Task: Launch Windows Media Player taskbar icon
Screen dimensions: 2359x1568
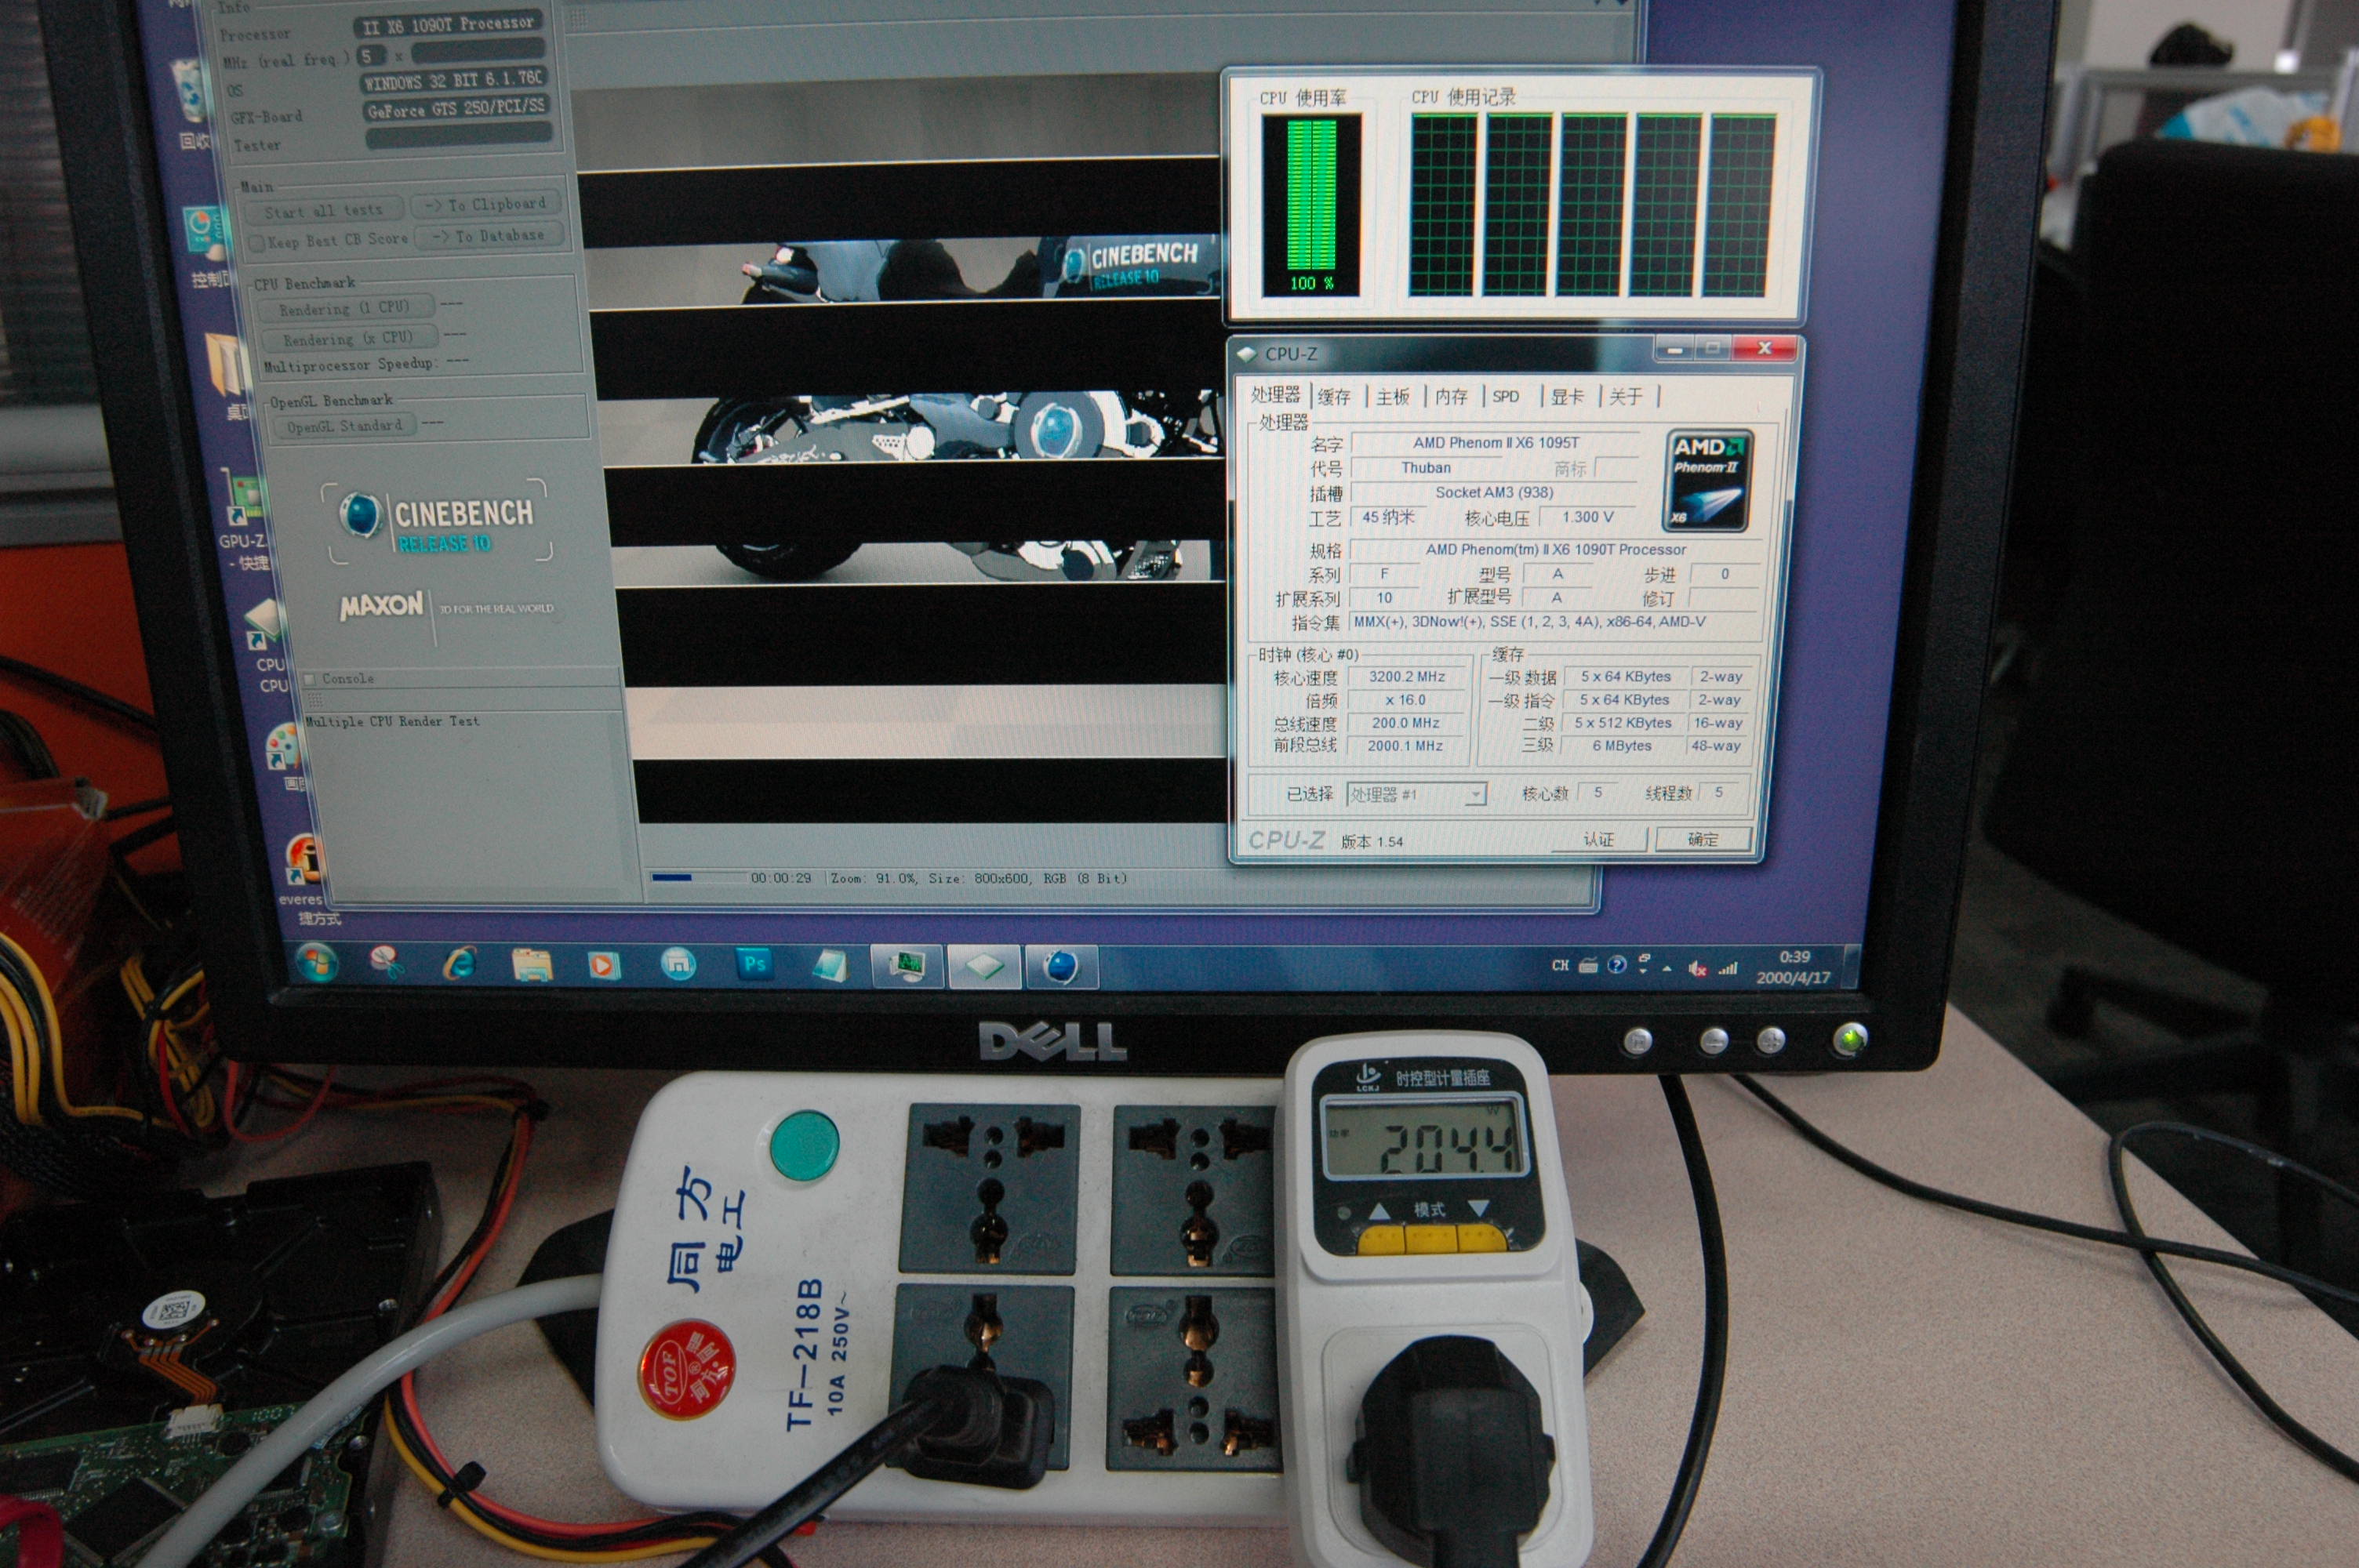Action: (x=603, y=965)
